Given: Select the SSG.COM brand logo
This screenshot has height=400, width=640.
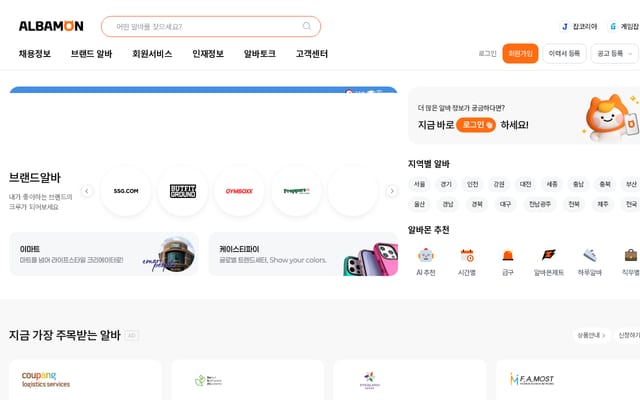Looking at the screenshot, I should (x=126, y=191).
